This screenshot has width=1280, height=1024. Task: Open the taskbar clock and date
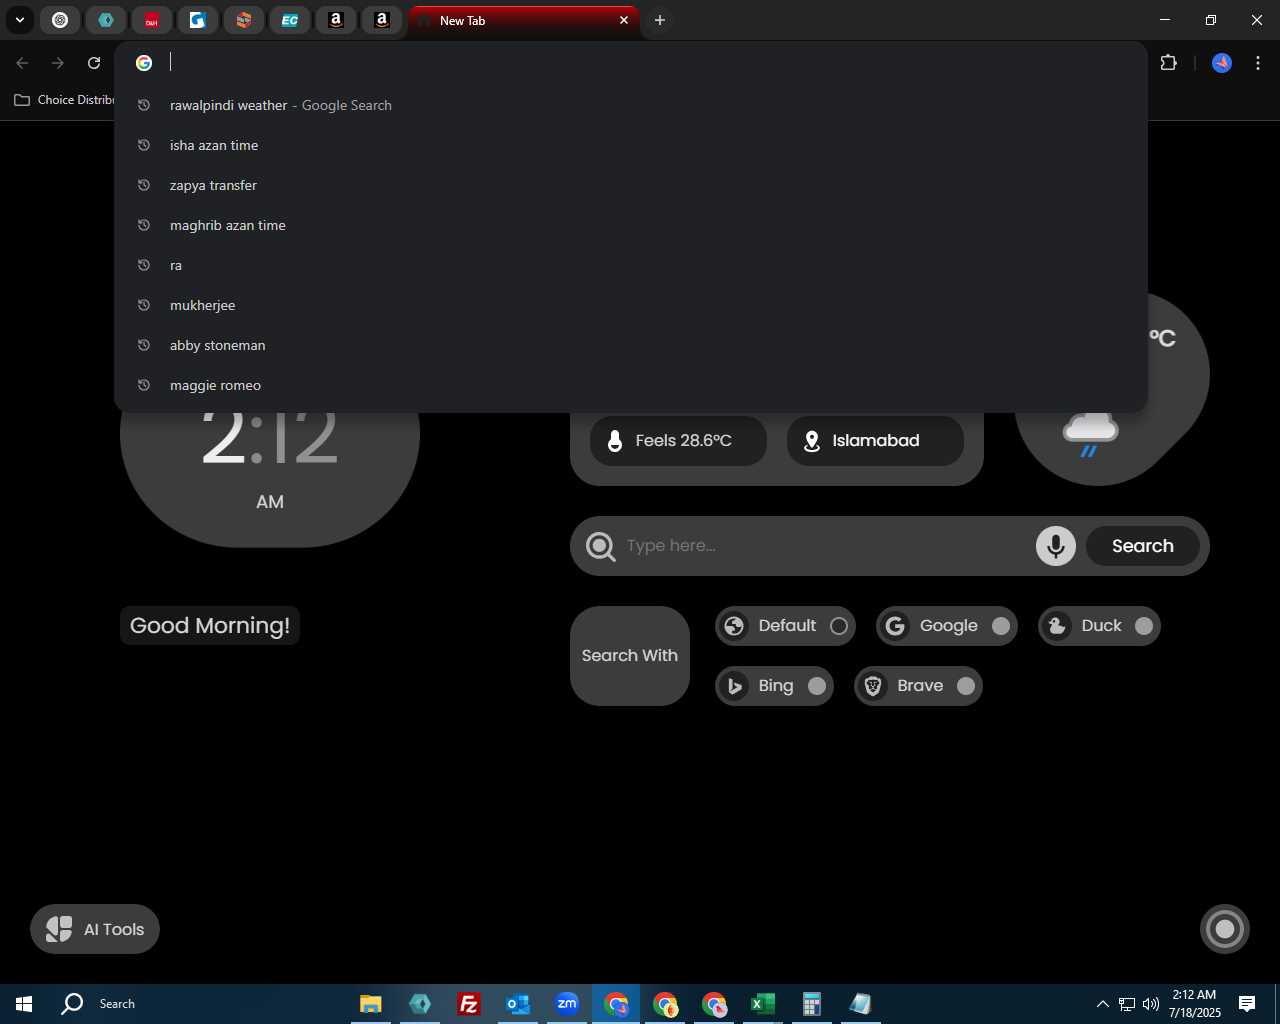[x=1195, y=1004]
